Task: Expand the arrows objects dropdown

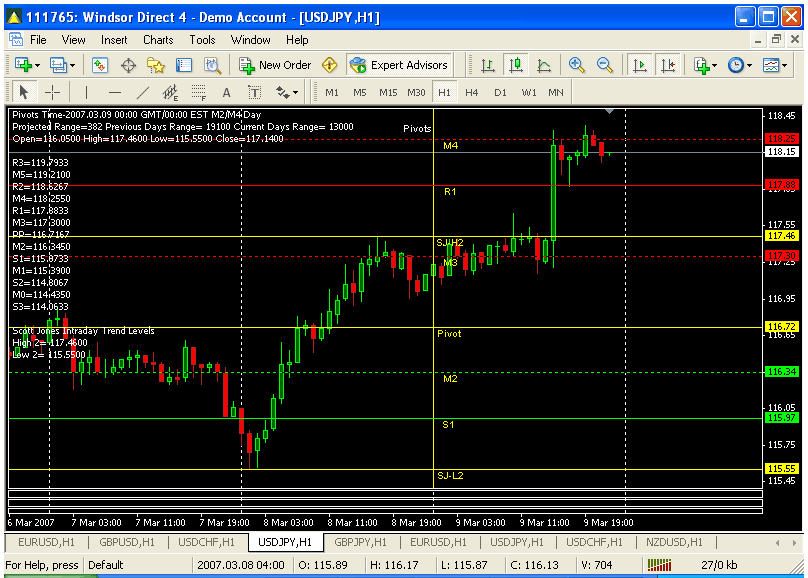Action: tap(286, 93)
